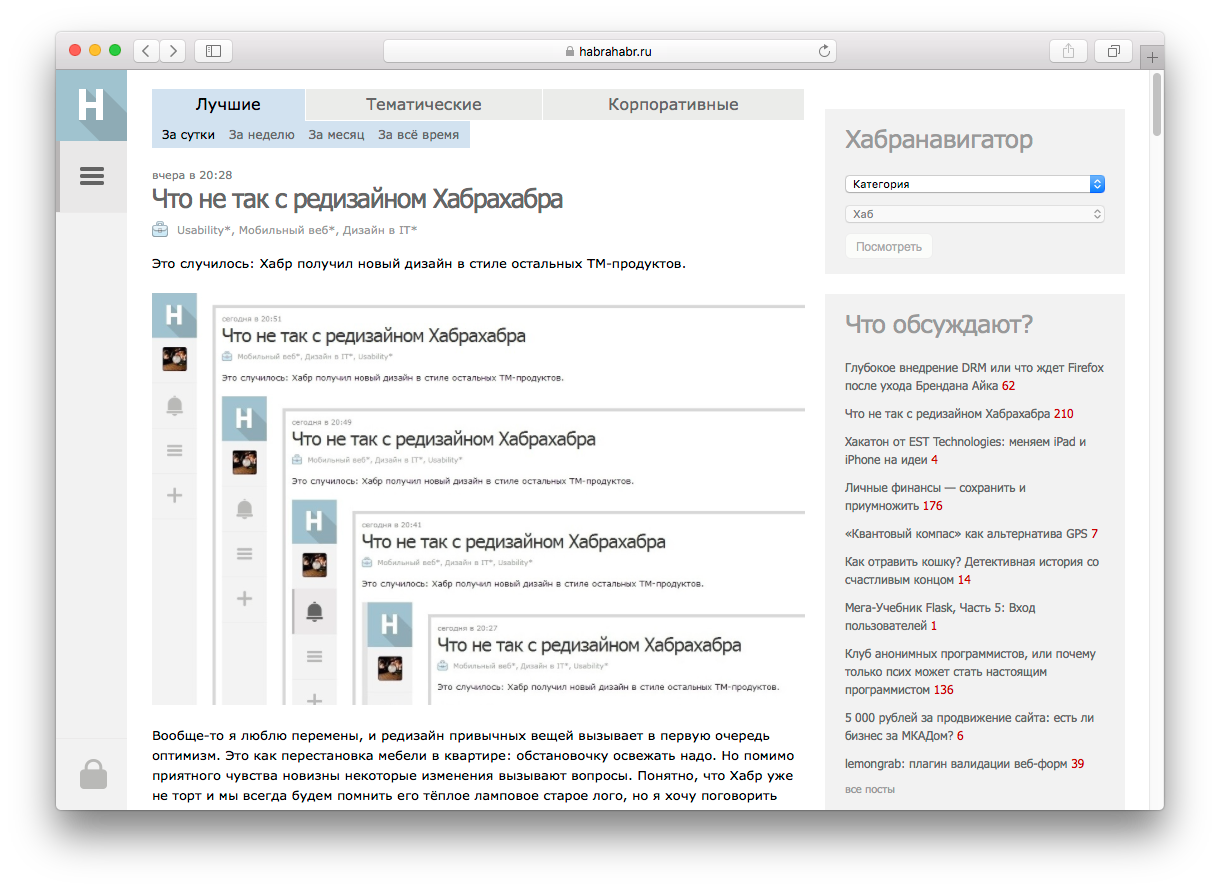
Task: Select За всё время filter
Action: tap(418, 135)
